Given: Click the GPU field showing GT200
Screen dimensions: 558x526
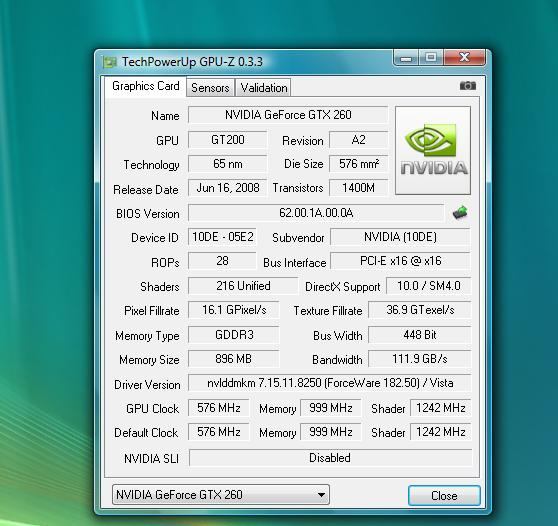Looking at the screenshot, I should tap(227, 140).
